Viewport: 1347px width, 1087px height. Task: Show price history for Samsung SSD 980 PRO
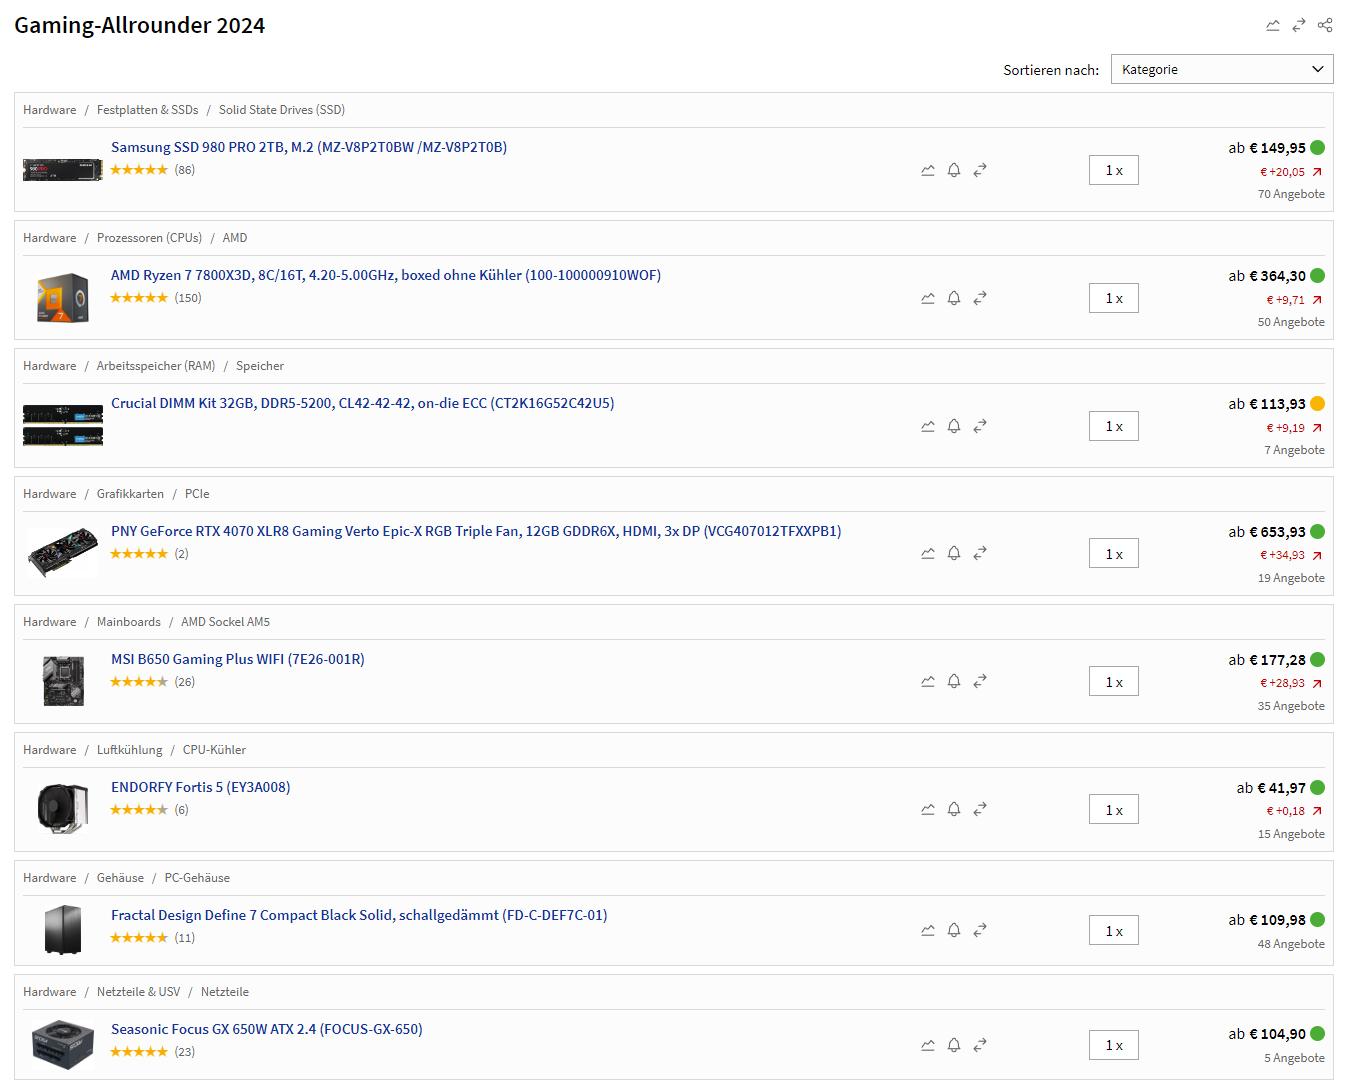pyautogui.click(x=928, y=170)
